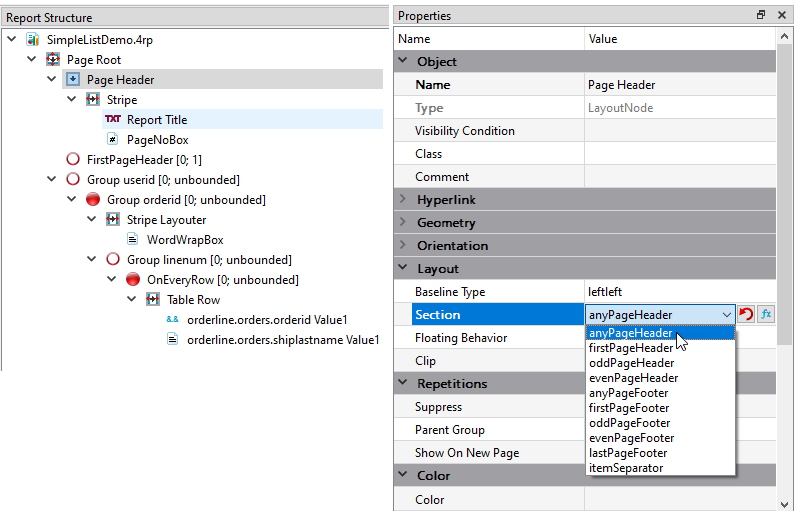Choose firstPageFooter from the Section list
Image resolution: width=794 pixels, height=511 pixels.
coord(660,408)
